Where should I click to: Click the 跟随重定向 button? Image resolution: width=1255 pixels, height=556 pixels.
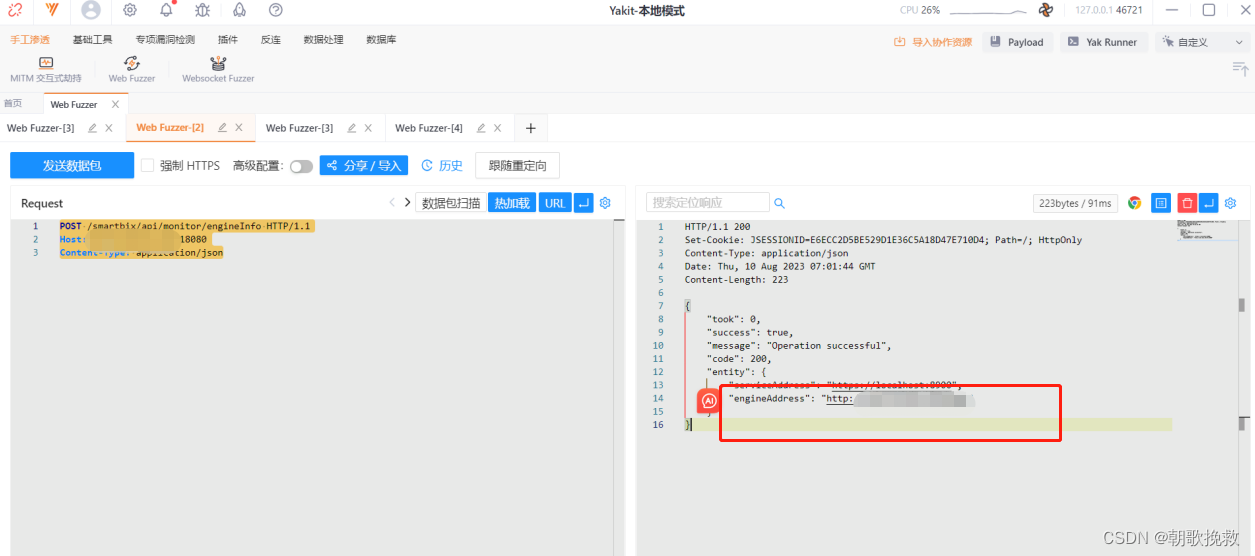pyautogui.click(x=518, y=166)
